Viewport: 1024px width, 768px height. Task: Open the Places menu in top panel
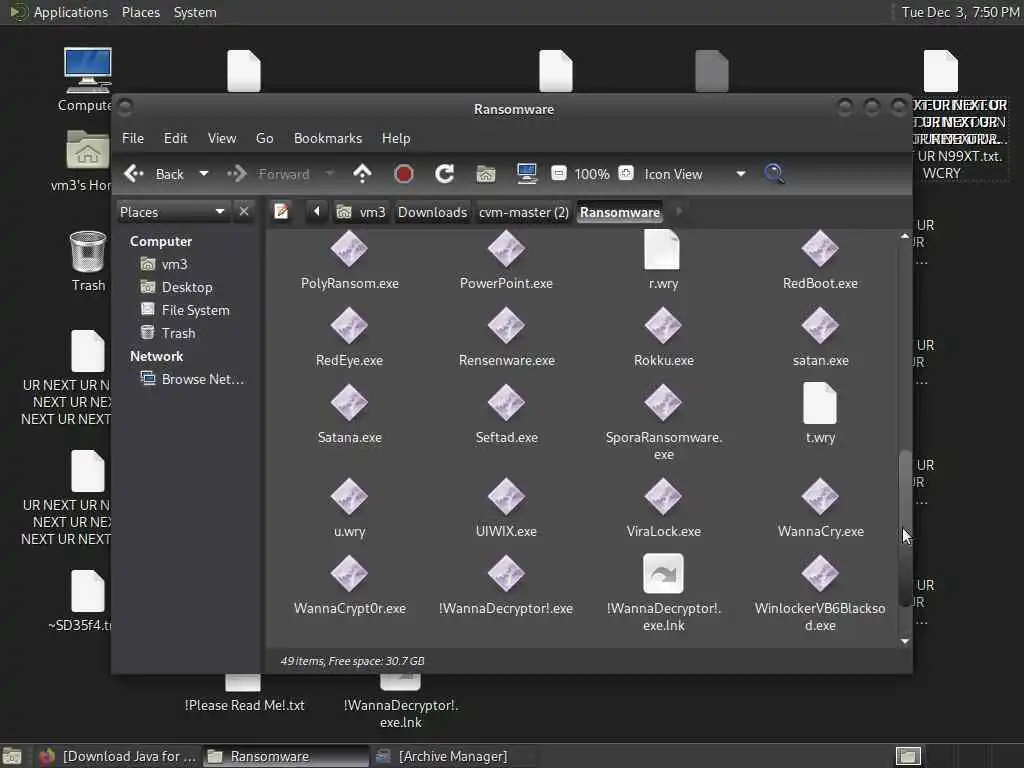[140, 12]
